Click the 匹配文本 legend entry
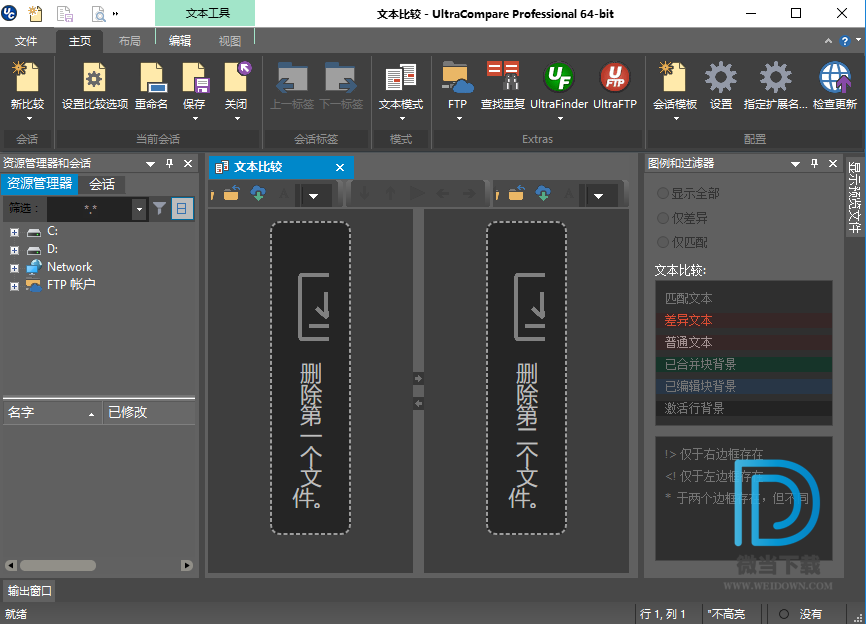The image size is (866, 624). click(x=743, y=298)
